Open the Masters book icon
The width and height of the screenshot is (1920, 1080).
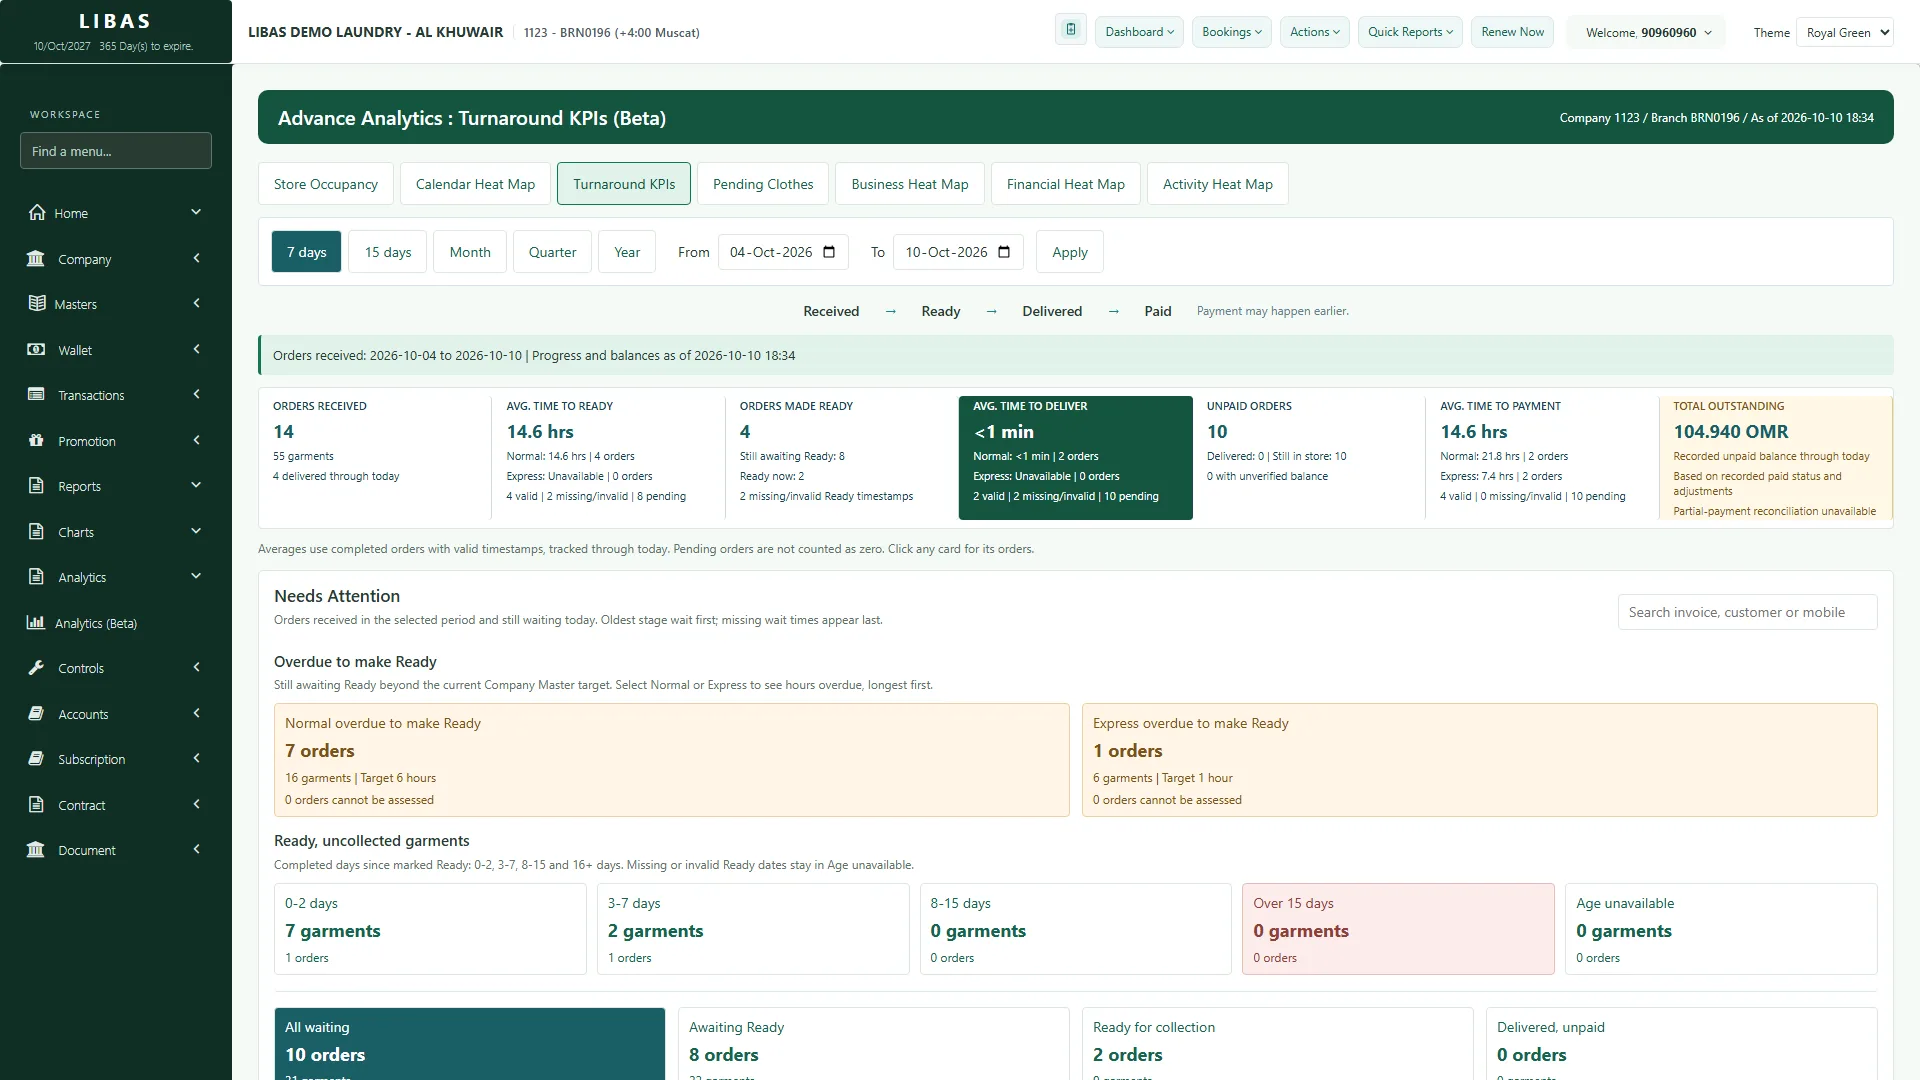pos(37,303)
